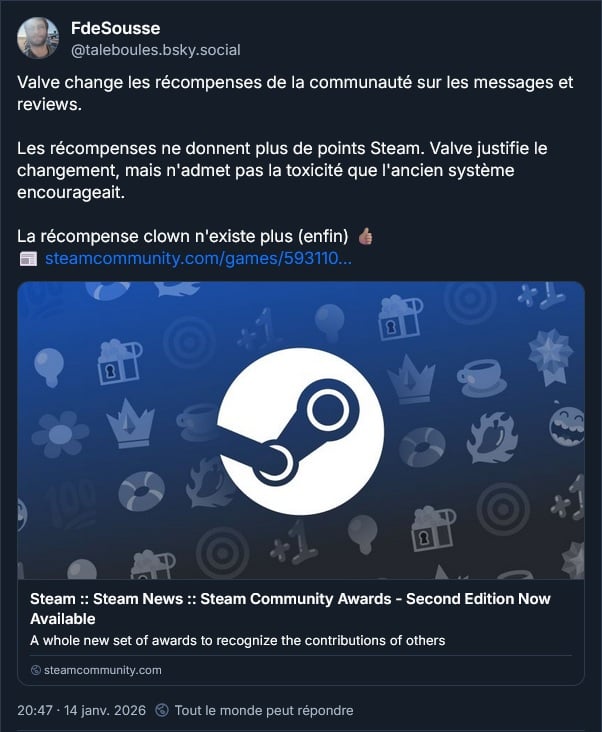
Task: Open the @taleboules.bsky.social handle
Action: [155, 50]
